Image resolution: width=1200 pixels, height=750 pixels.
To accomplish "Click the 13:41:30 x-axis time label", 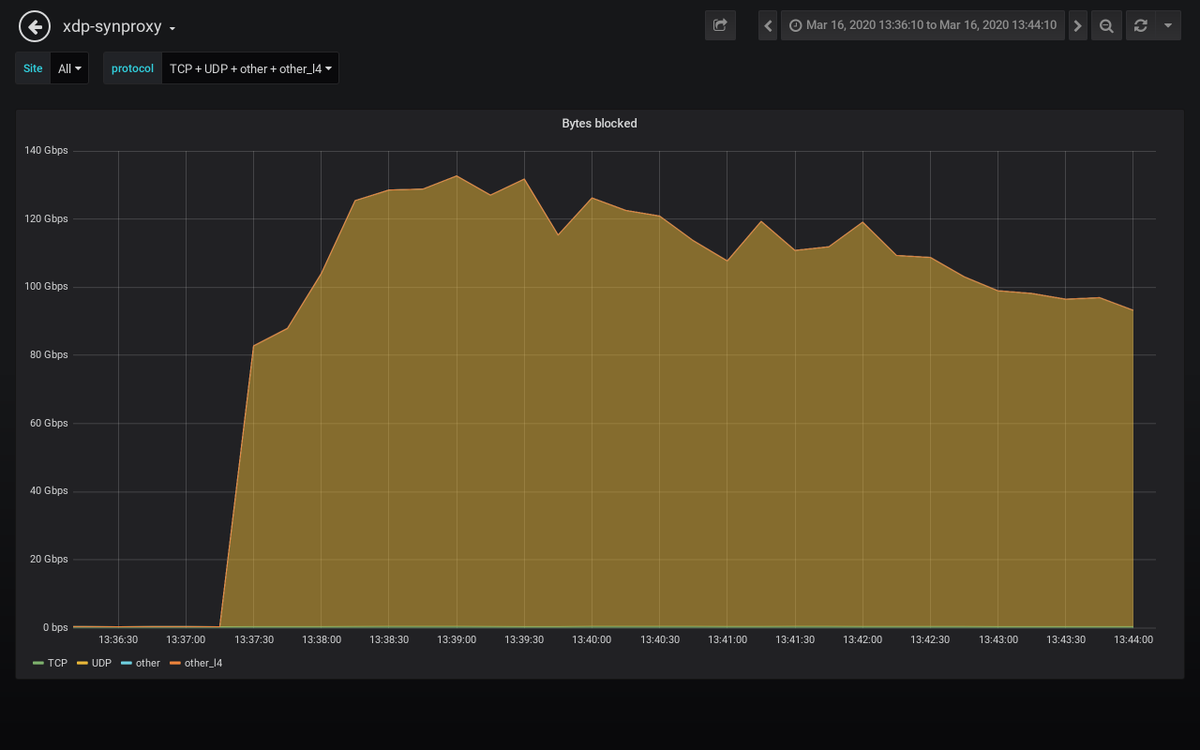I will [x=795, y=639].
